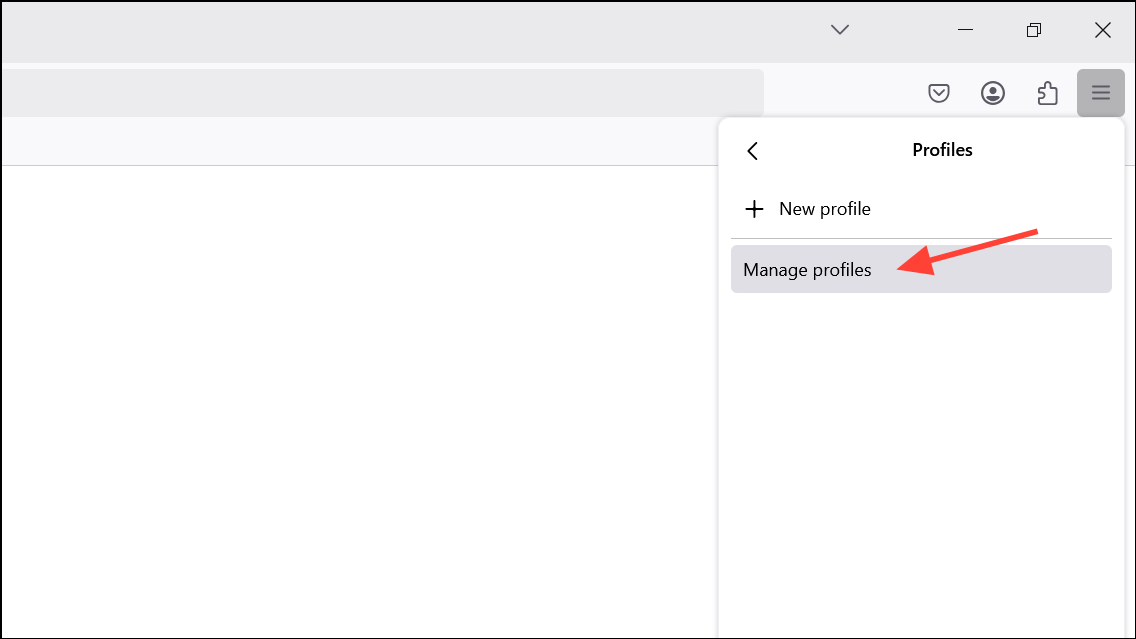The height and width of the screenshot is (639, 1136).
Task: Open the Firefox account avatar menu
Action: pyautogui.click(x=993, y=93)
